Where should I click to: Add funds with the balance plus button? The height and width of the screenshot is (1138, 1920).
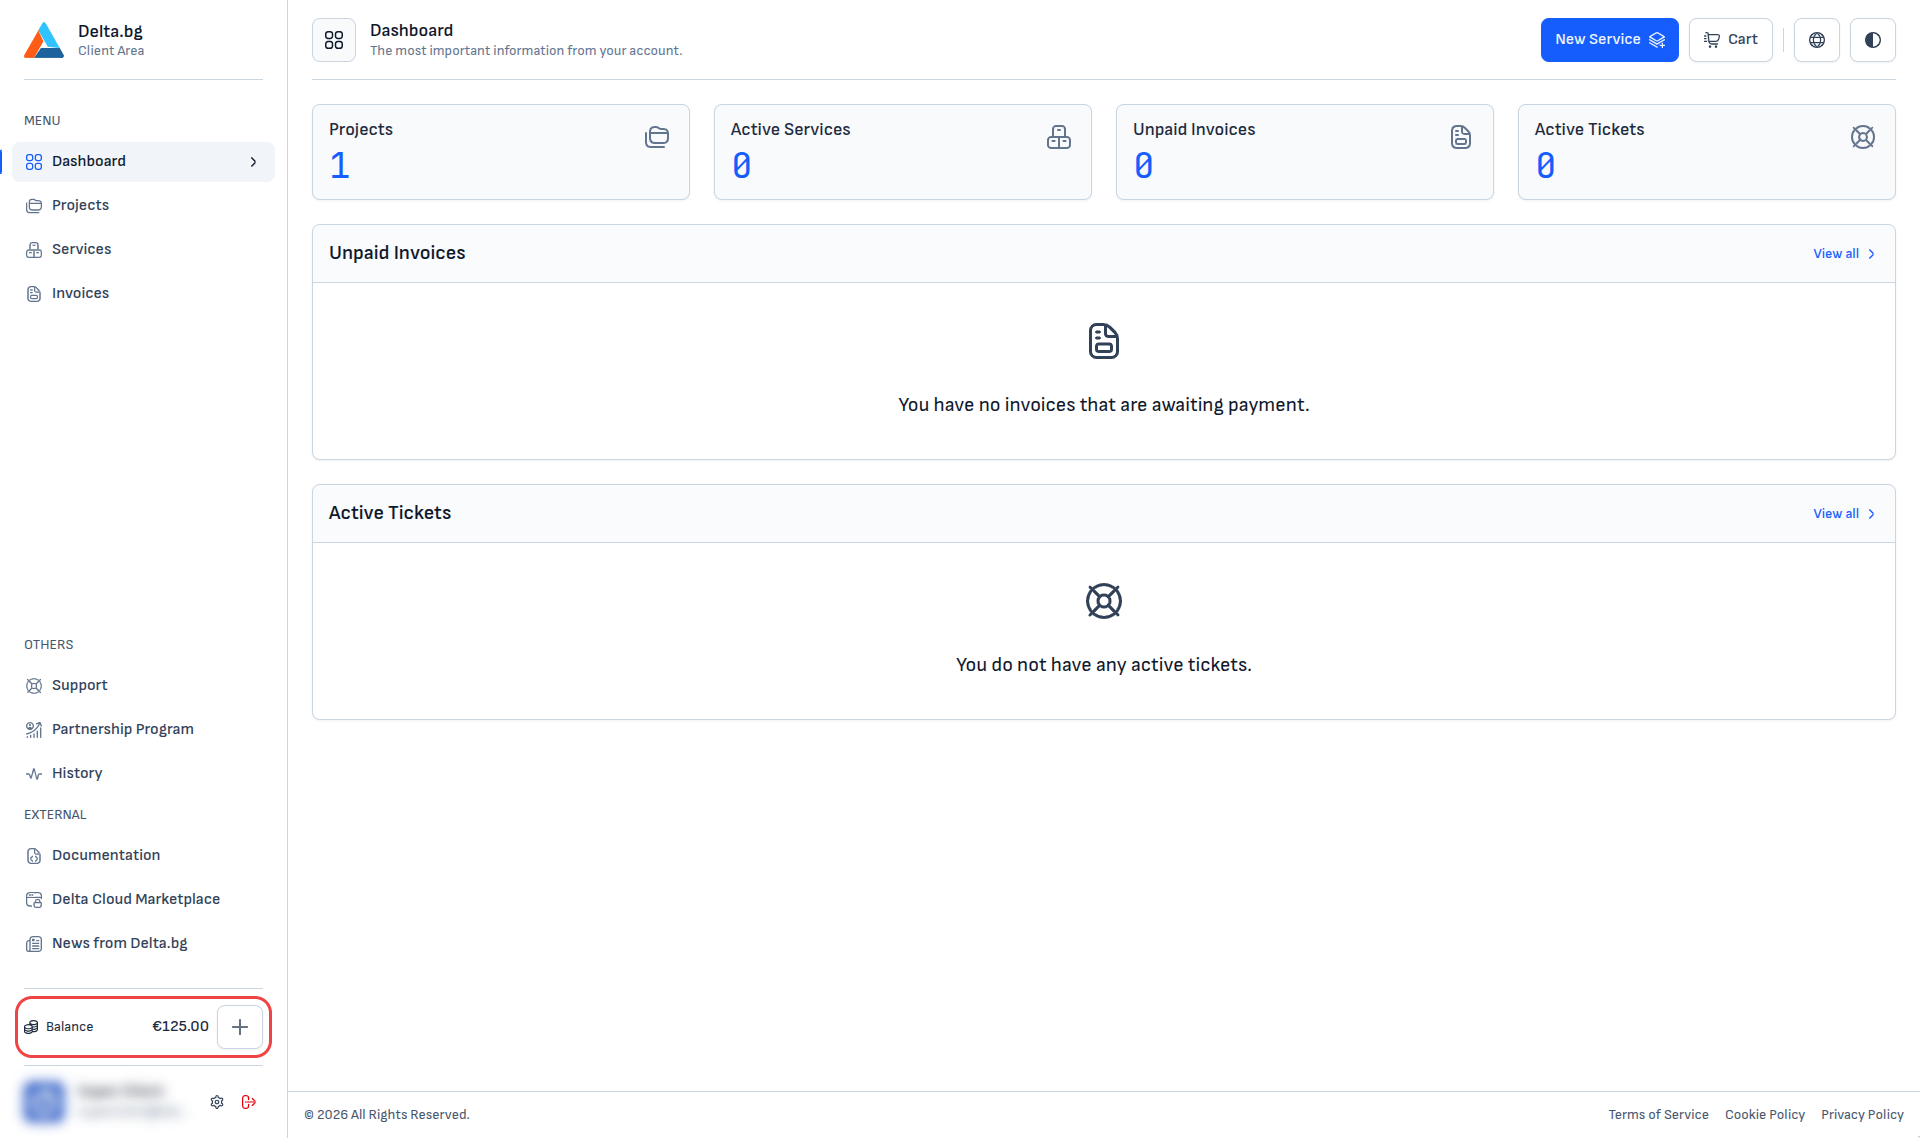pyautogui.click(x=240, y=1027)
